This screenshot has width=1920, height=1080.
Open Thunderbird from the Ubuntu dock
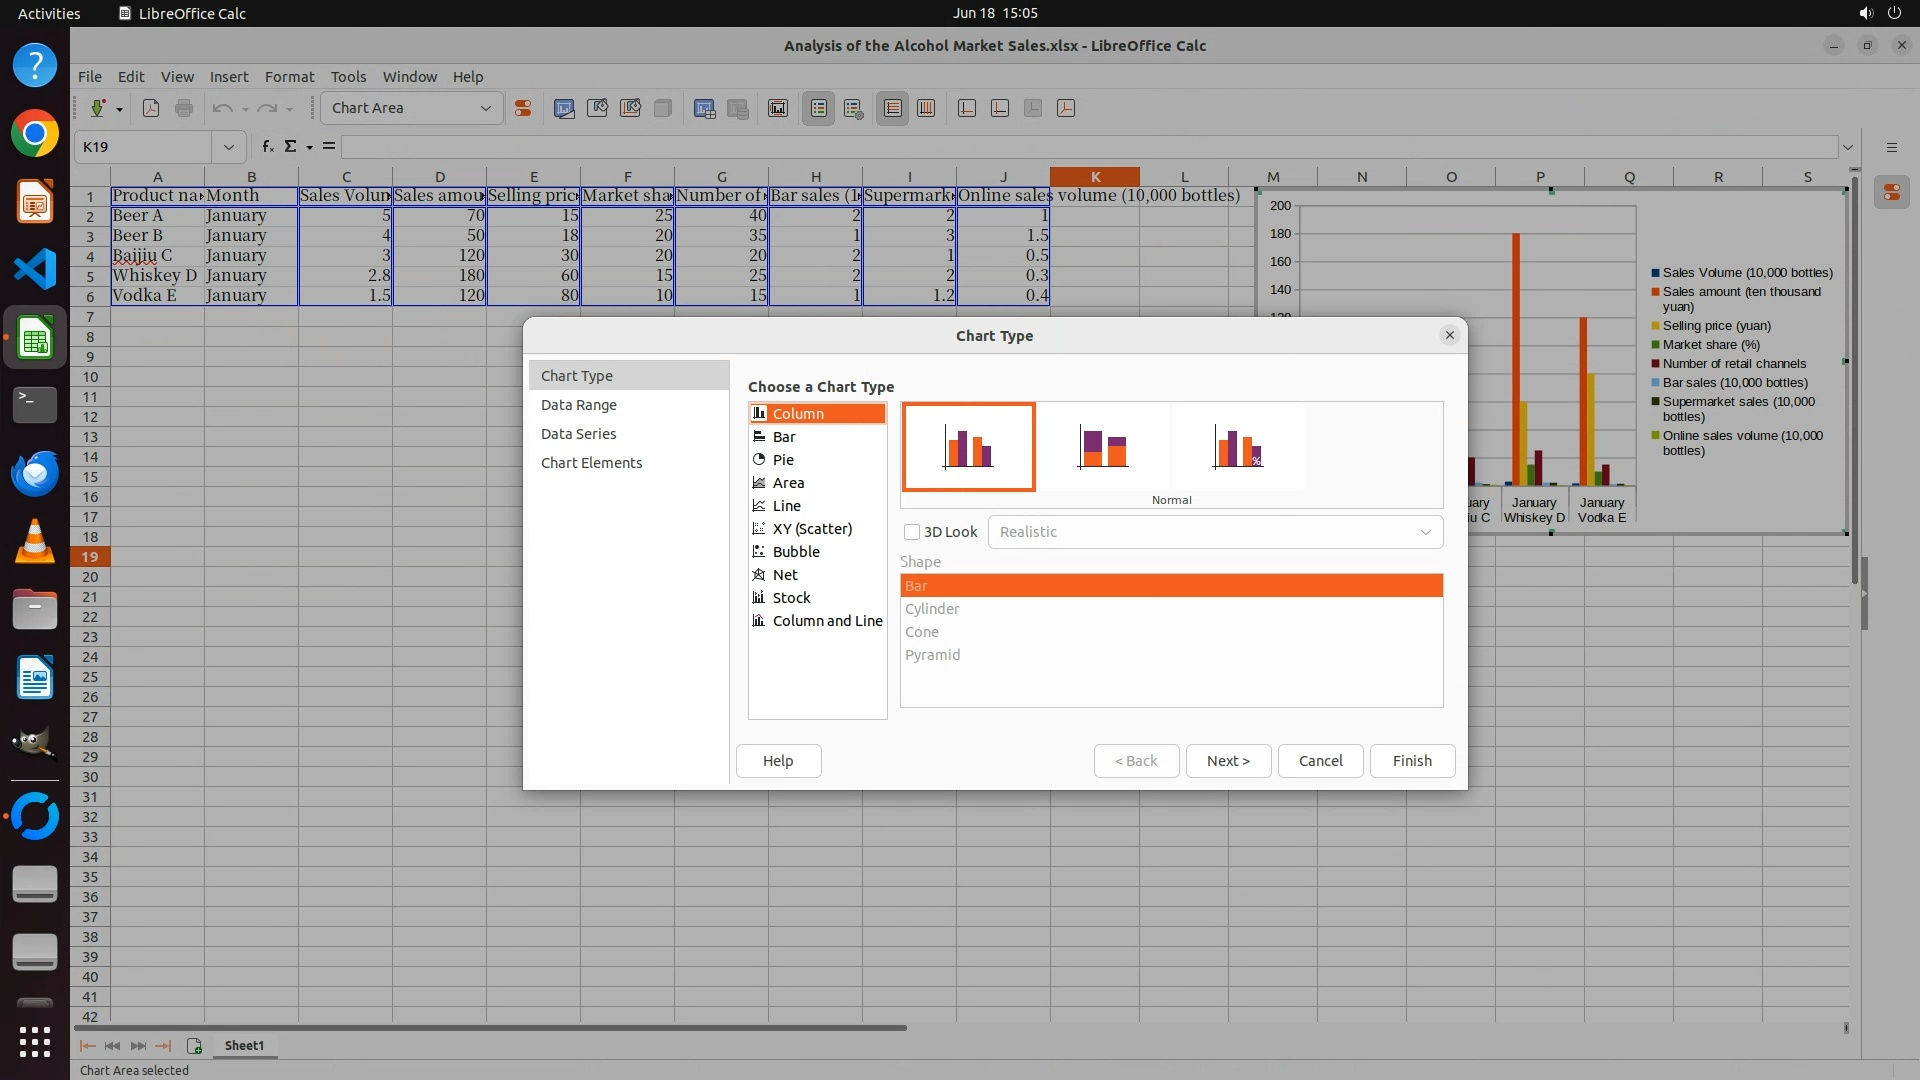[x=35, y=473]
